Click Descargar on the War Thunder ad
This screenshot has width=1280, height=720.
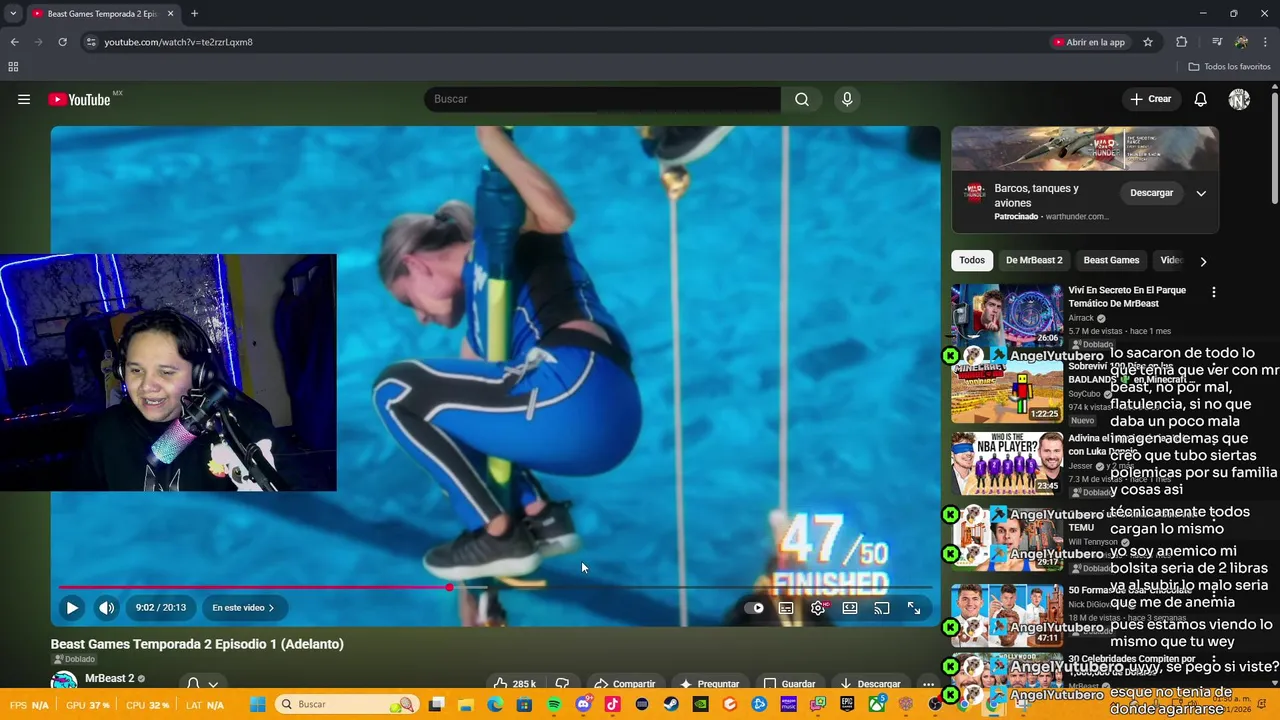(x=1151, y=193)
